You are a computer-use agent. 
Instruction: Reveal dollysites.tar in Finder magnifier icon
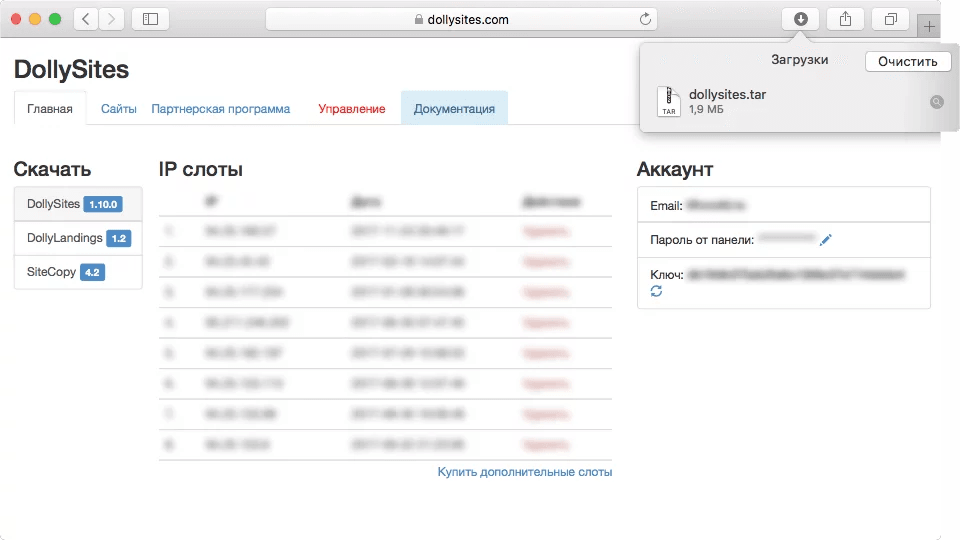(x=937, y=102)
